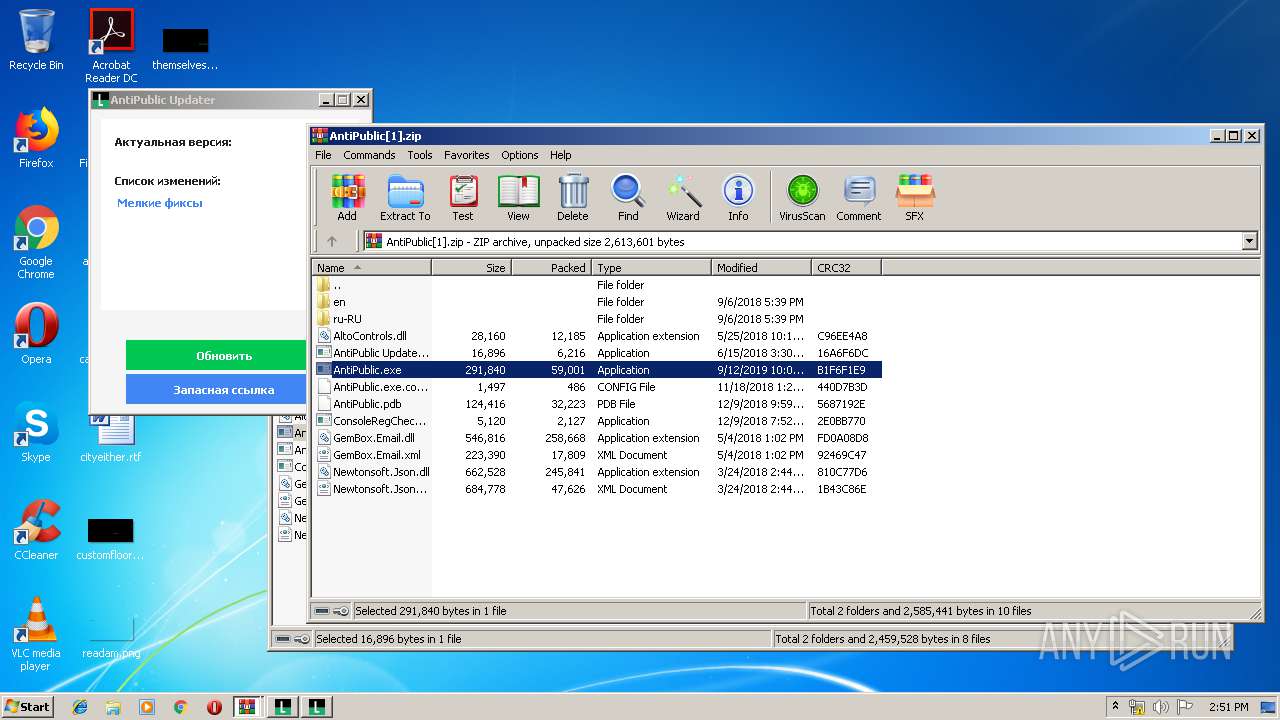This screenshot has height=720, width=1280.
Task: Open the Commands menu
Action: [369, 155]
